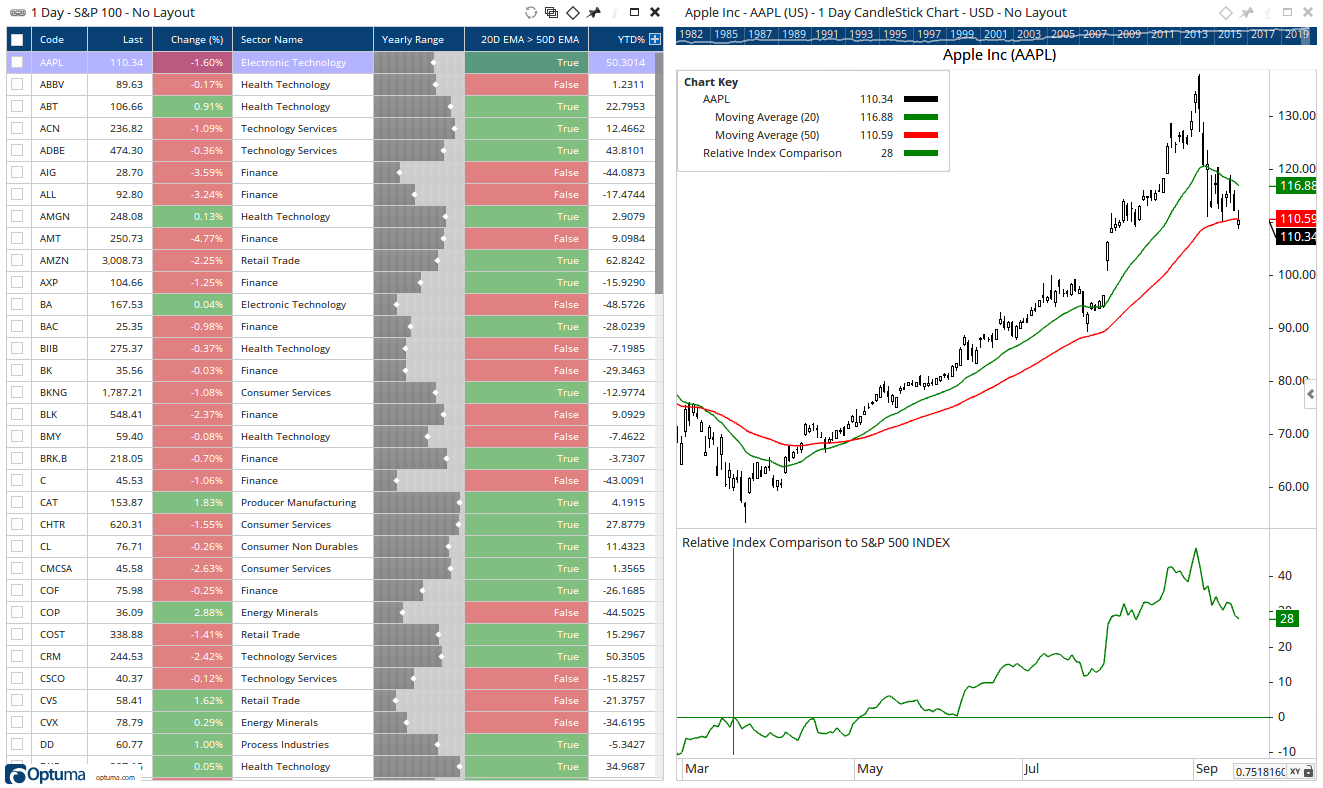The height and width of the screenshot is (788, 1323).
Task: Expand the side panel arrow on chart
Action: tap(1310, 396)
